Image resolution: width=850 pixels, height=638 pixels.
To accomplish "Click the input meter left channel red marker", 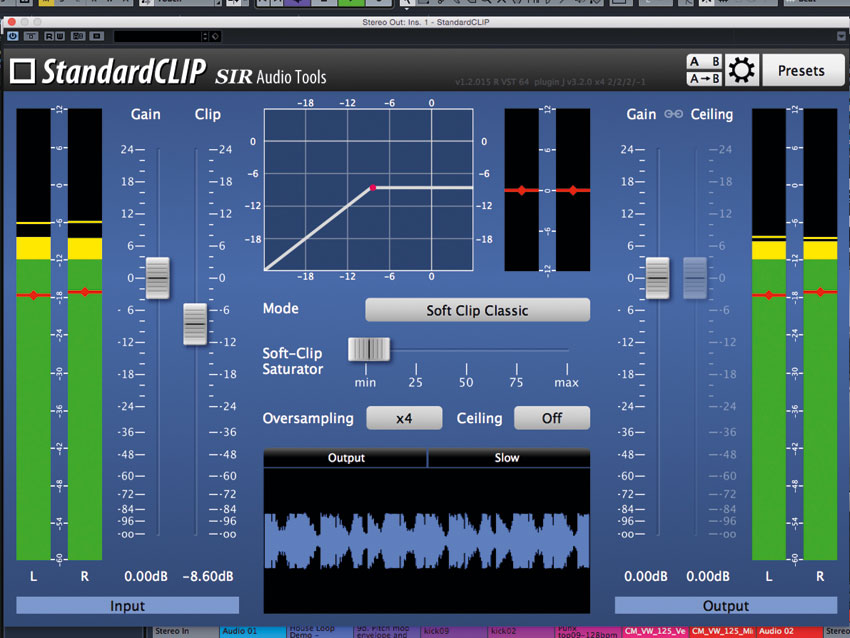I will coord(34,295).
